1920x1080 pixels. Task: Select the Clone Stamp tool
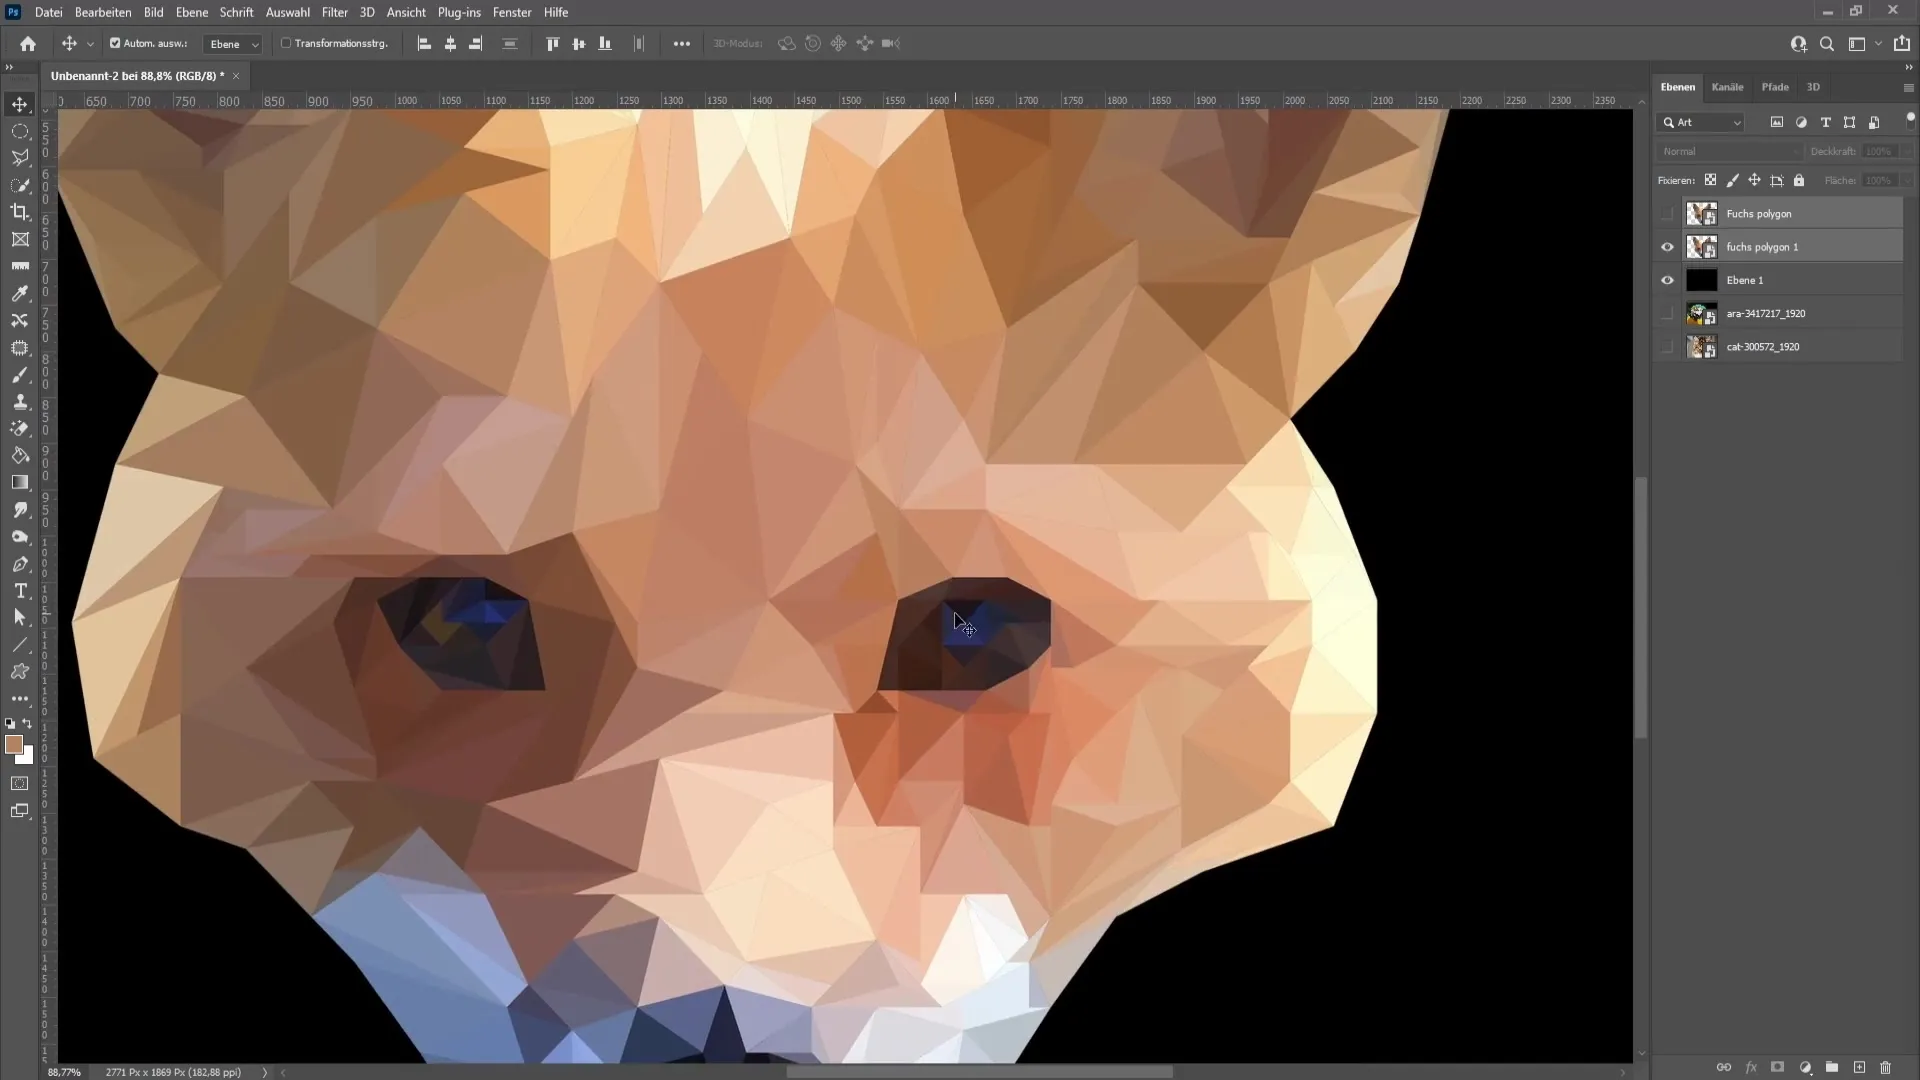[x=20, y=402]
